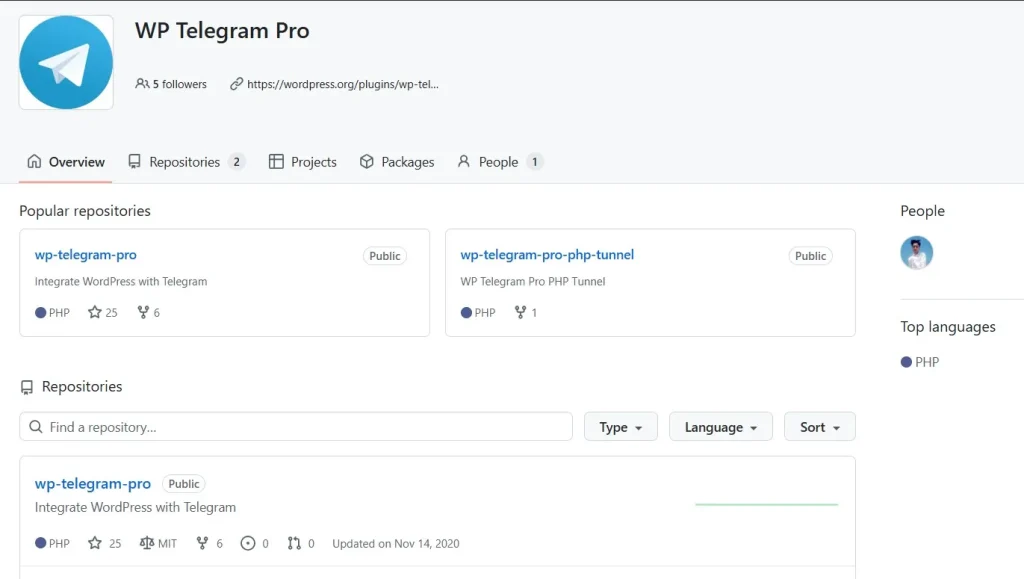Switch to the Repositories tab

(186, 162)
